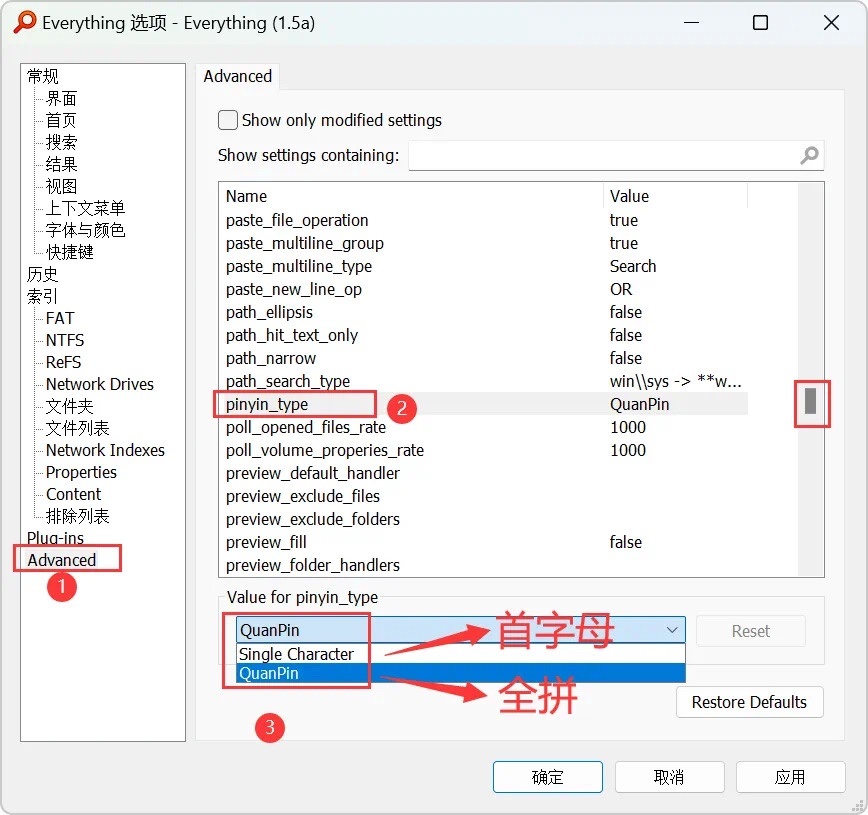Click the Name column header
Screen dimensions: 868x815
click(x=411, y=196)
